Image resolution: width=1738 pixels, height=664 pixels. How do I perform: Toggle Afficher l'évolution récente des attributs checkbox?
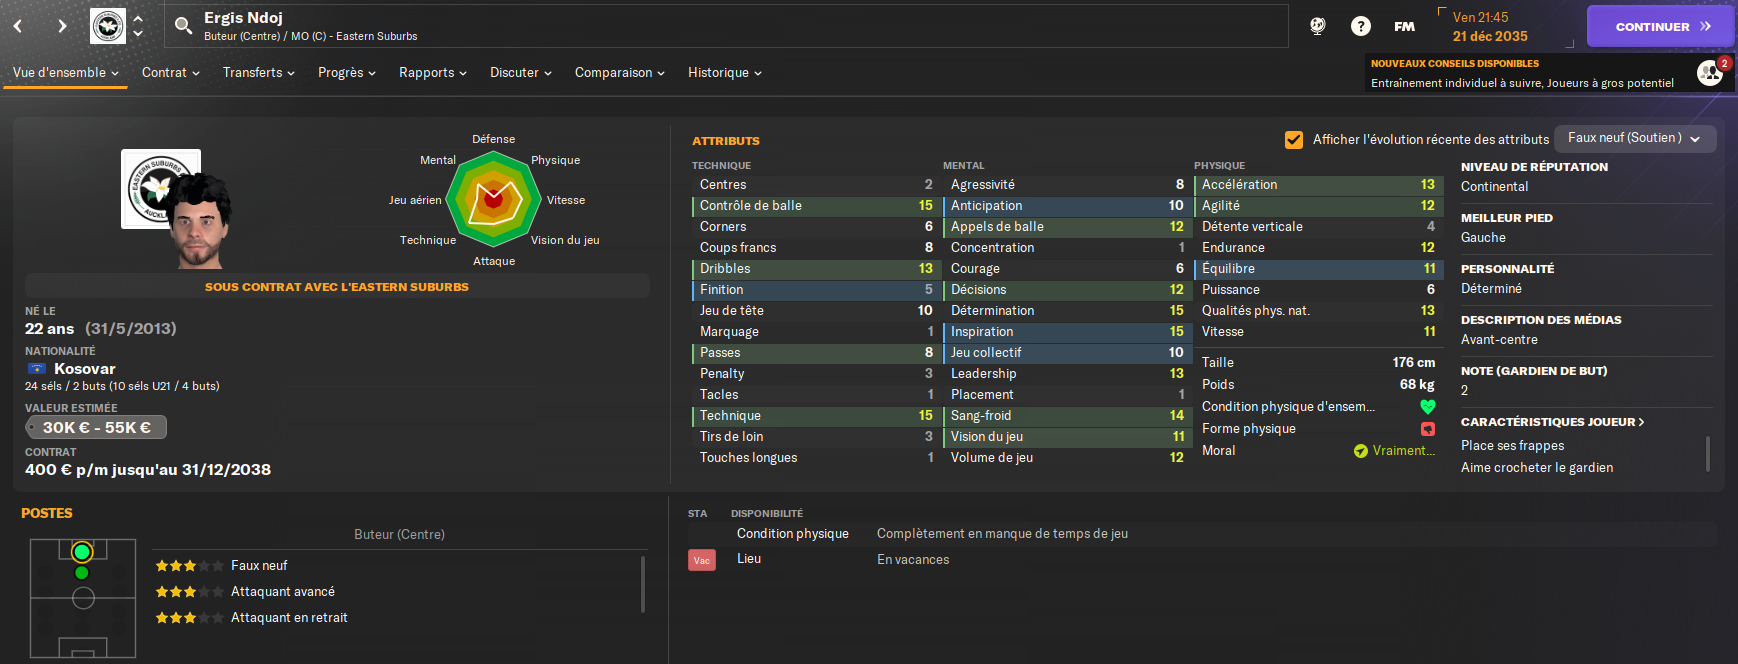1294,139
